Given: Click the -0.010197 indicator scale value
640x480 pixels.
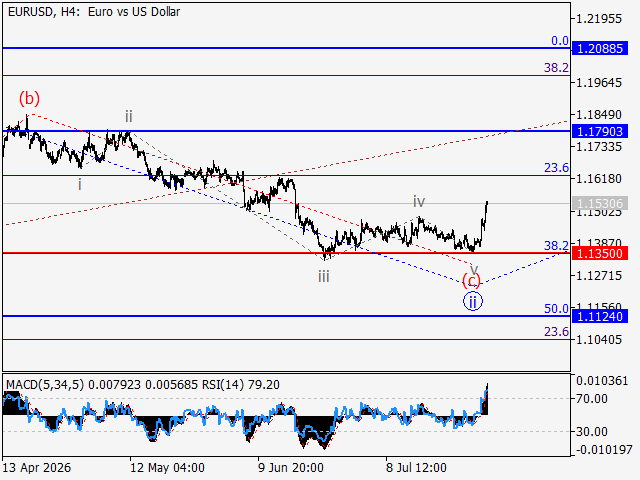Looking at the screenshot, I should click(x=602, y=450).
